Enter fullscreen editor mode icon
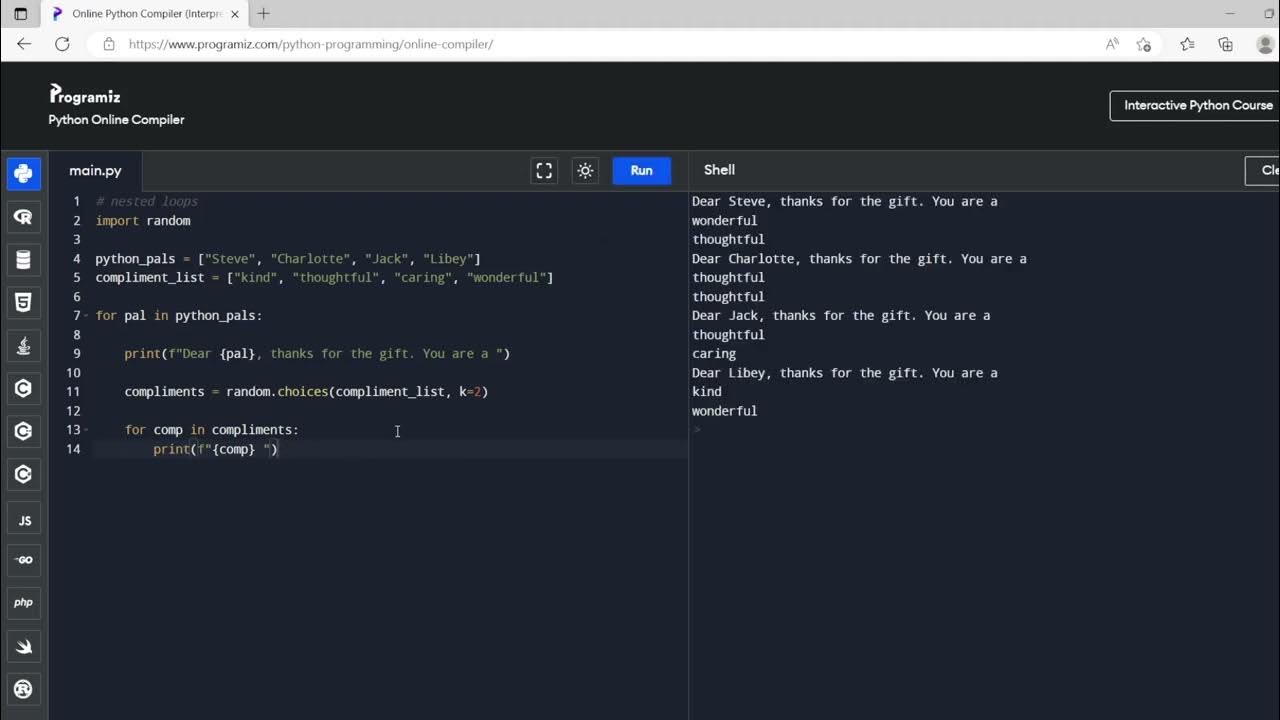1280x720 pixels. click(544, 171)
